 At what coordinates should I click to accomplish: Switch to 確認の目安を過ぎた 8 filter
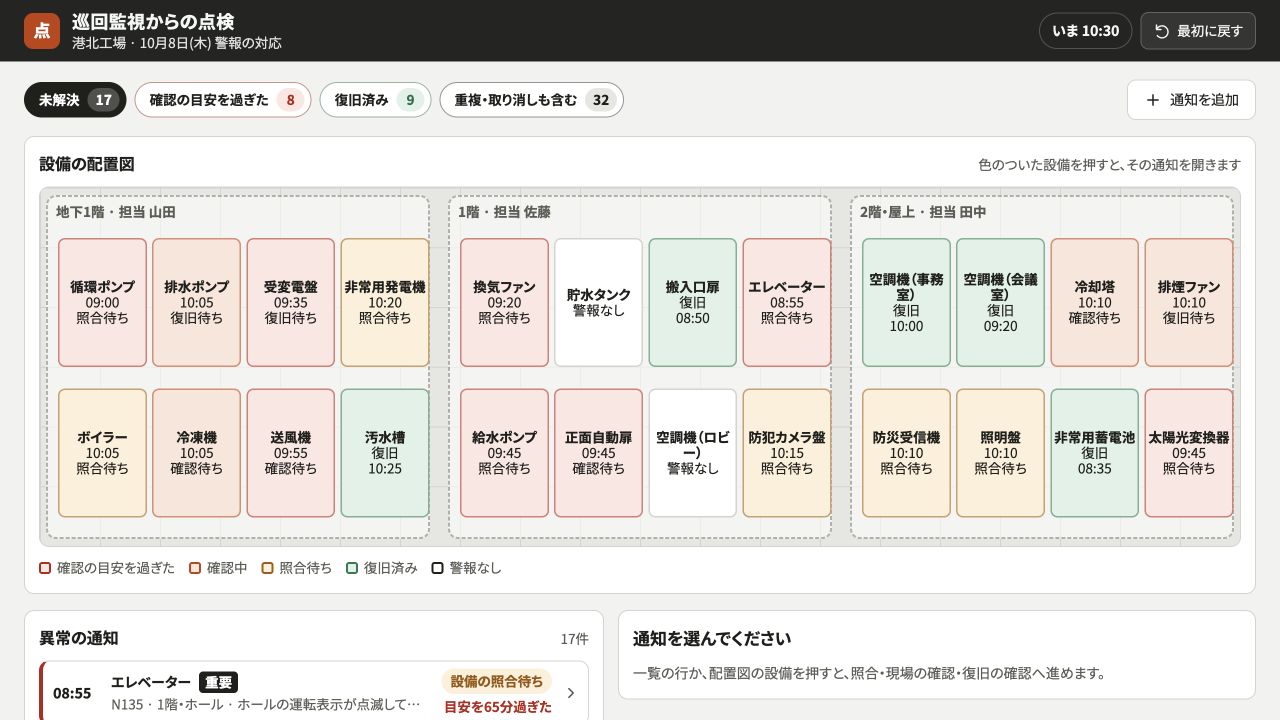[223, 100]
